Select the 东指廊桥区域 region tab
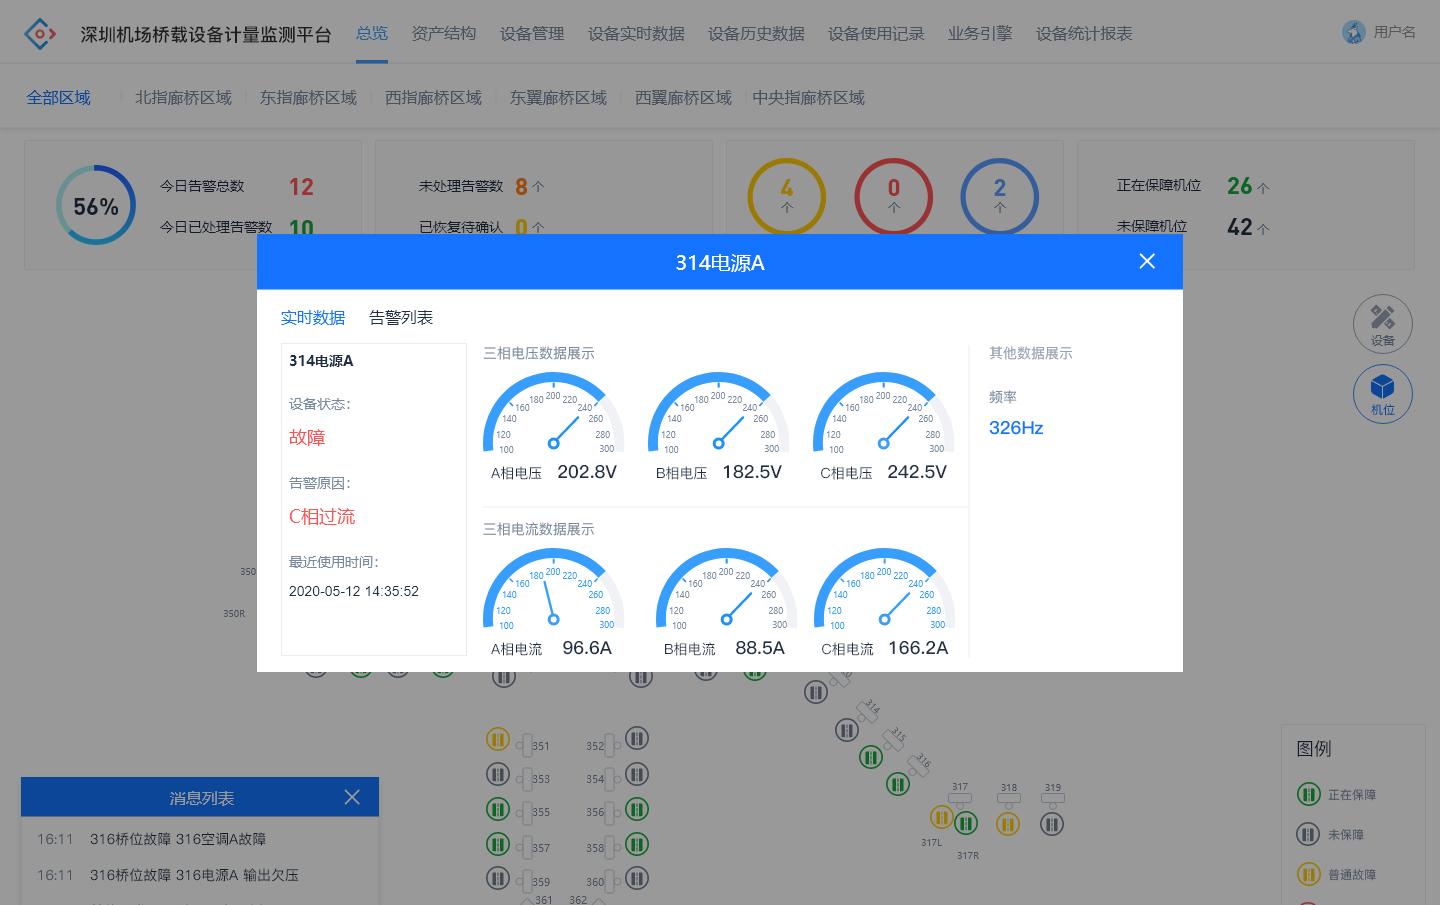The width and height of the screenshot is (1440, 905). (x=308, y=98)
